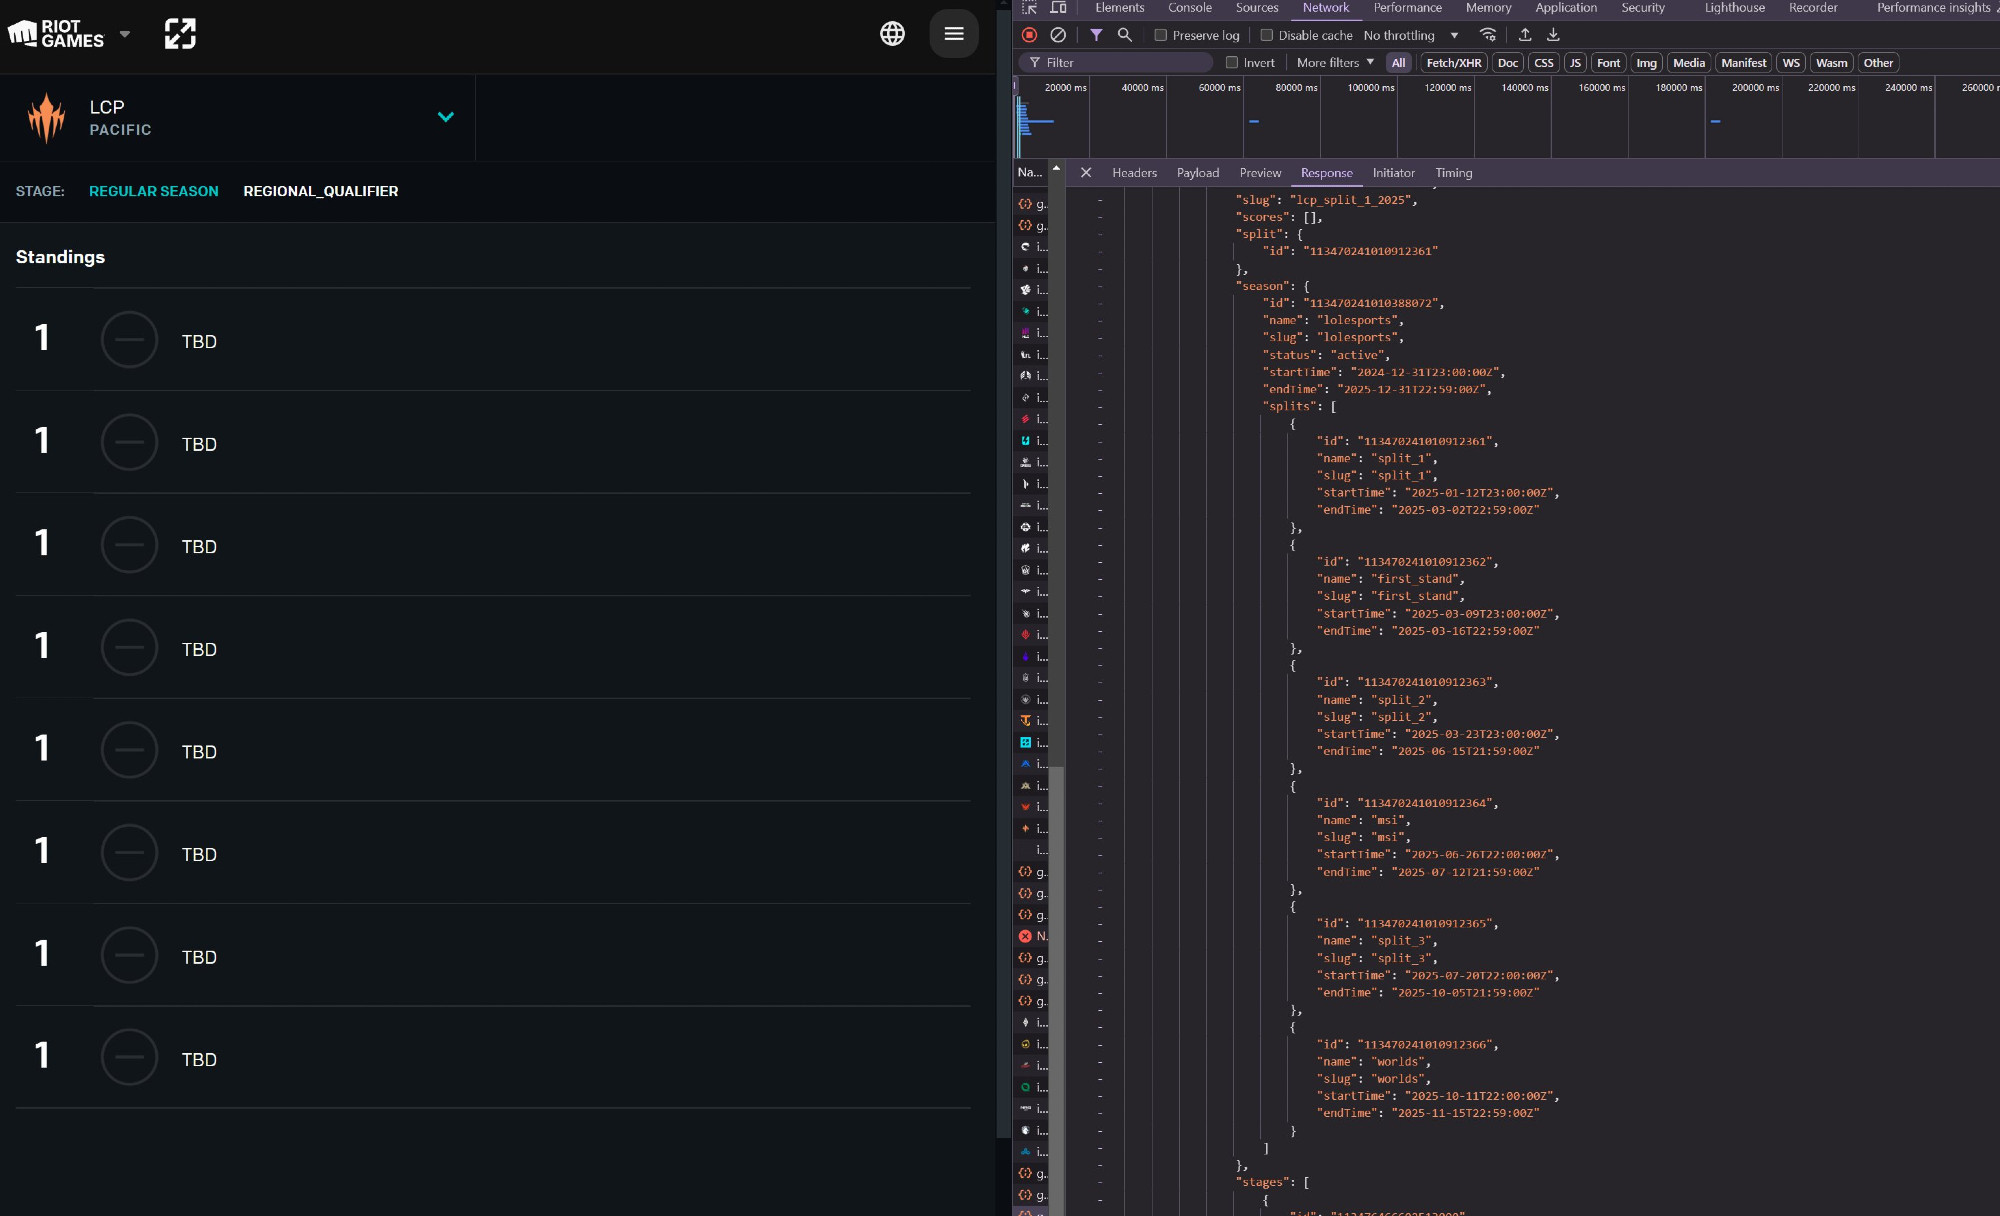Open the globe language selector
The height and width of the screenshot is (1216, 2000).
[x=892, y=34]
